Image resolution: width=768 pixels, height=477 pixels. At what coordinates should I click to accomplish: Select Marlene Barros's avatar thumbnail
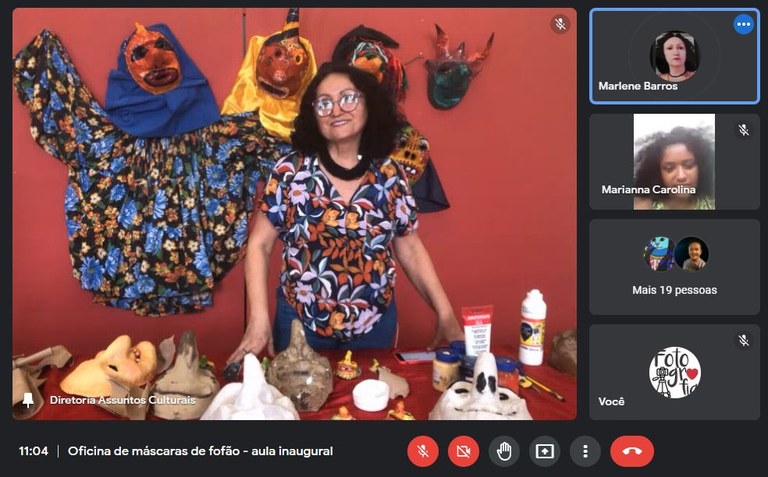click(x=674, y=54)
